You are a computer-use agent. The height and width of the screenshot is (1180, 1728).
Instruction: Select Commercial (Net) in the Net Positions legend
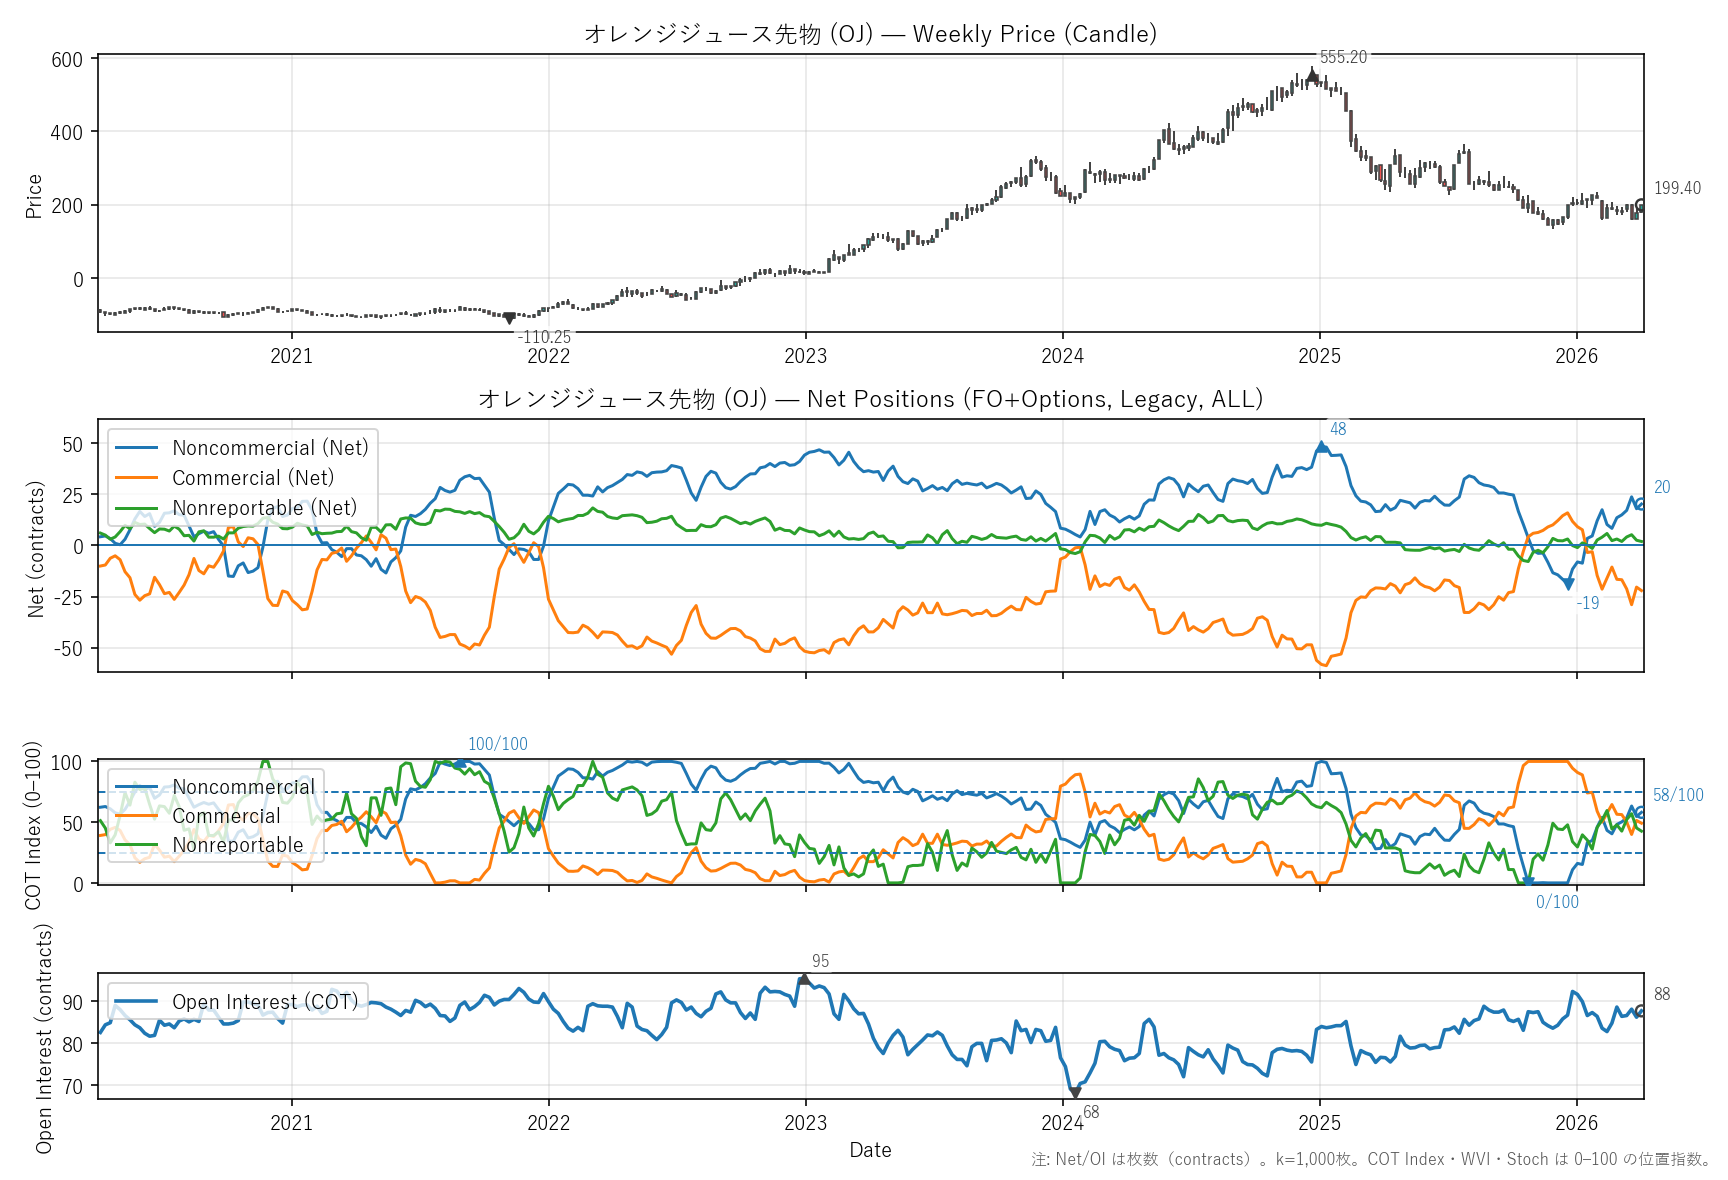pyautogui.click(x=253, y=478)
